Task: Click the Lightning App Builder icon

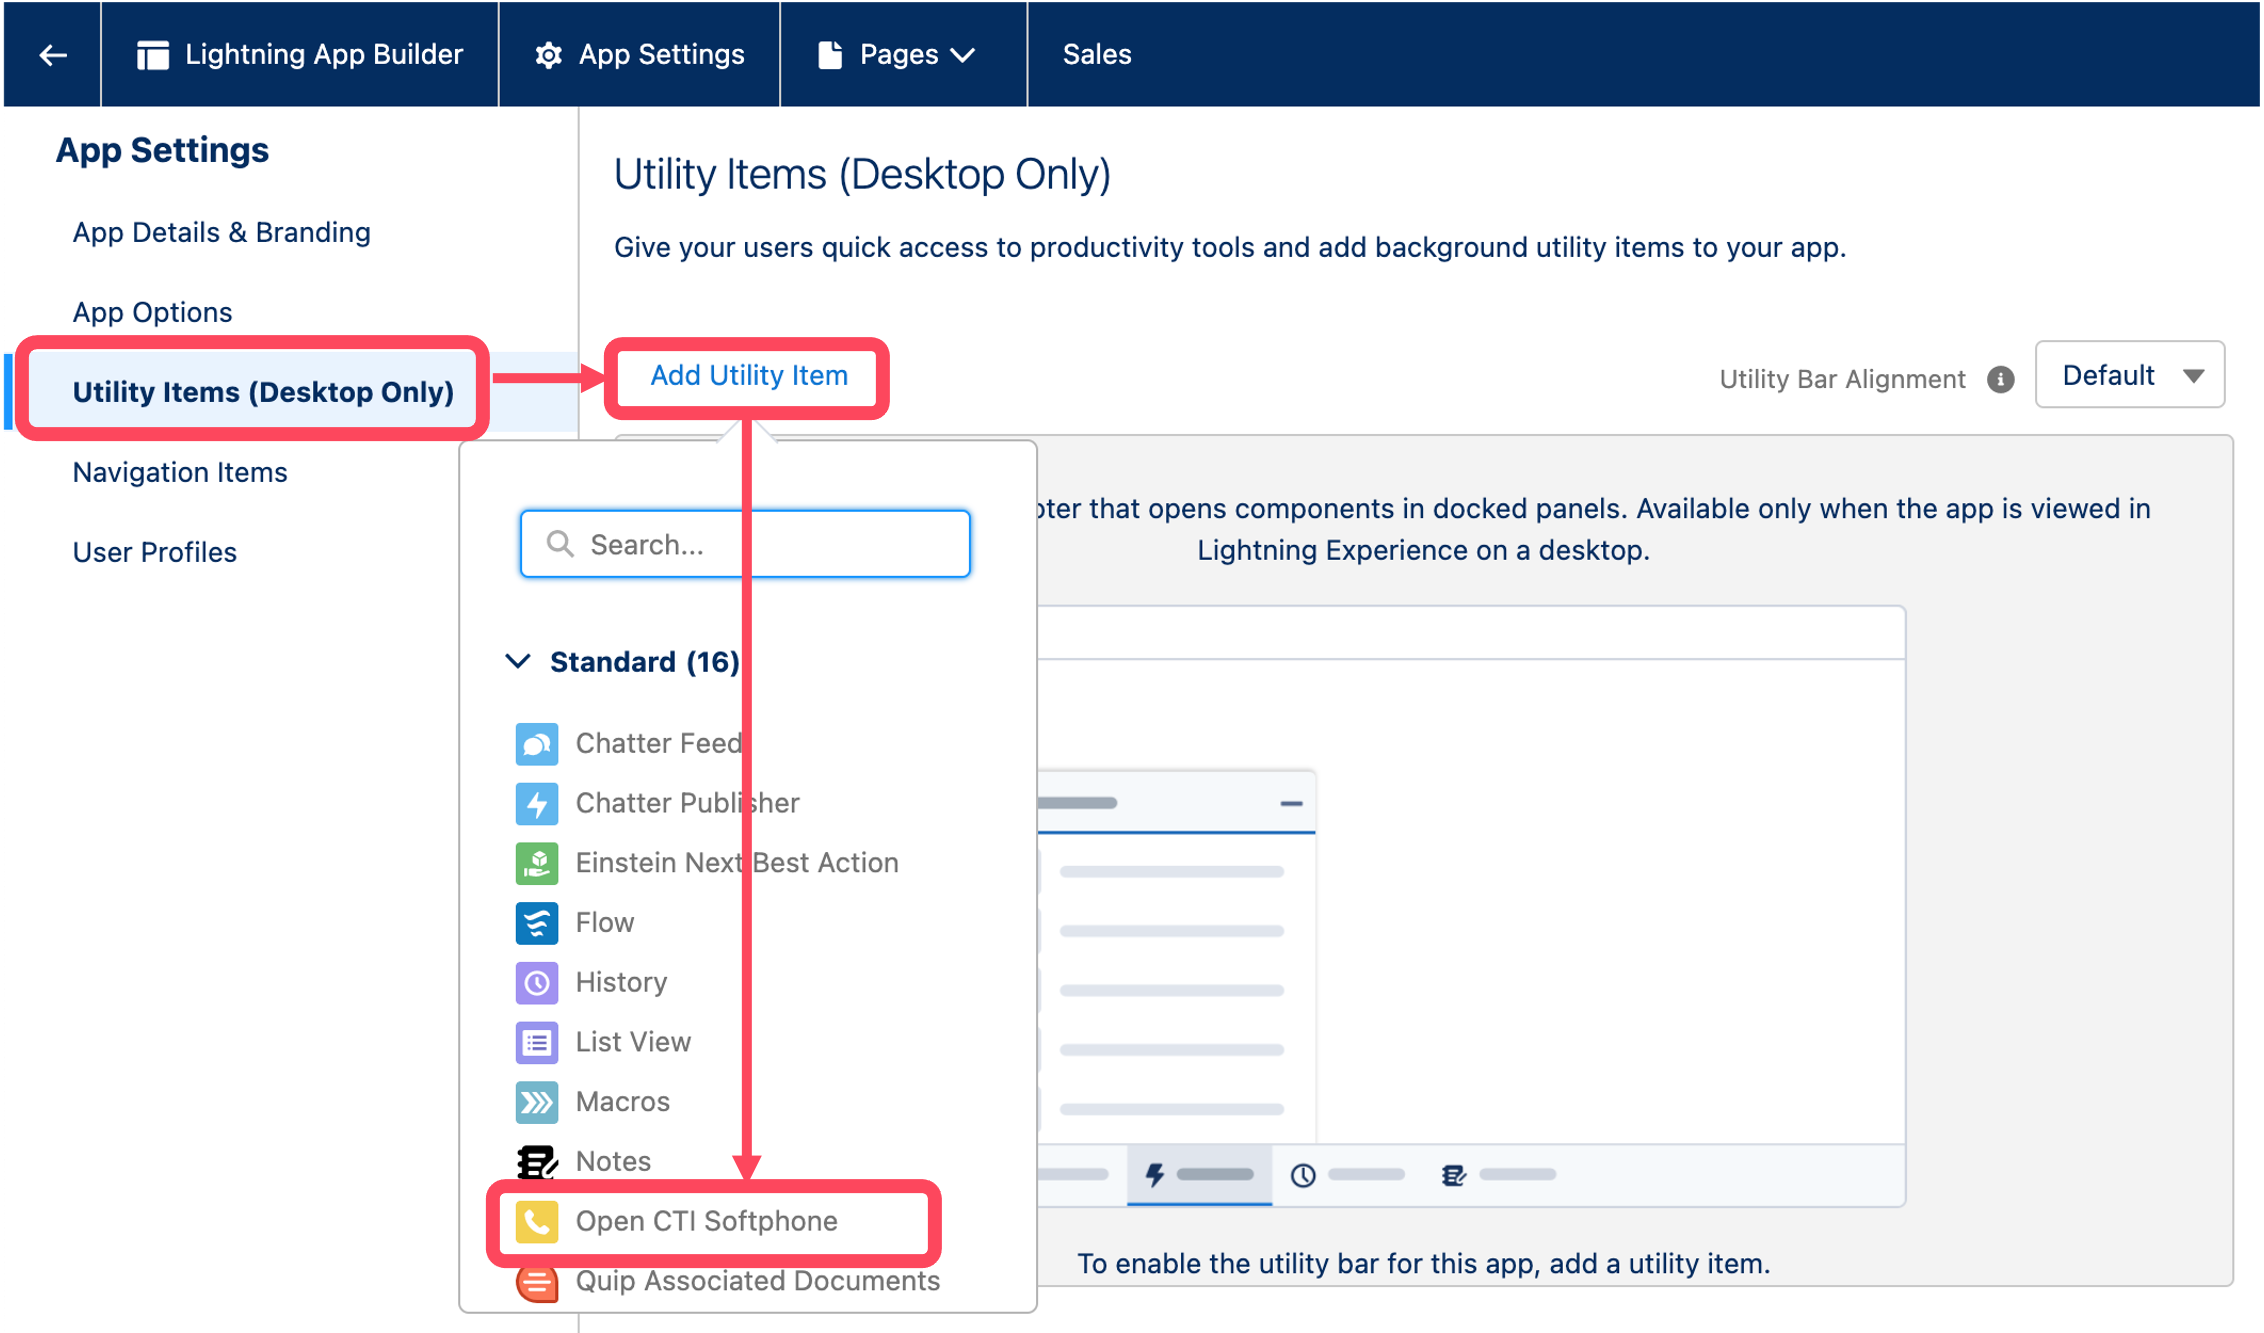Action: (152, 54)
